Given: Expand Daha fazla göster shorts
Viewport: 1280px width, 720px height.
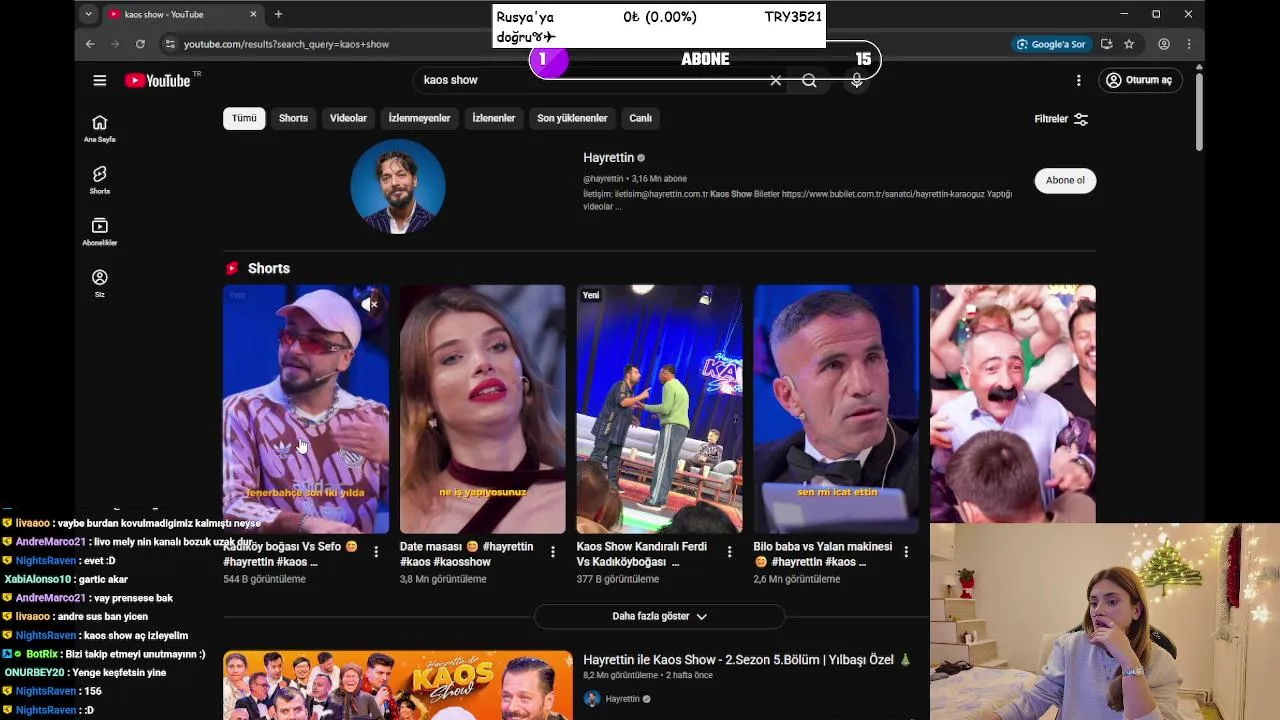Looking at the screenshot, I should point(659,616).
